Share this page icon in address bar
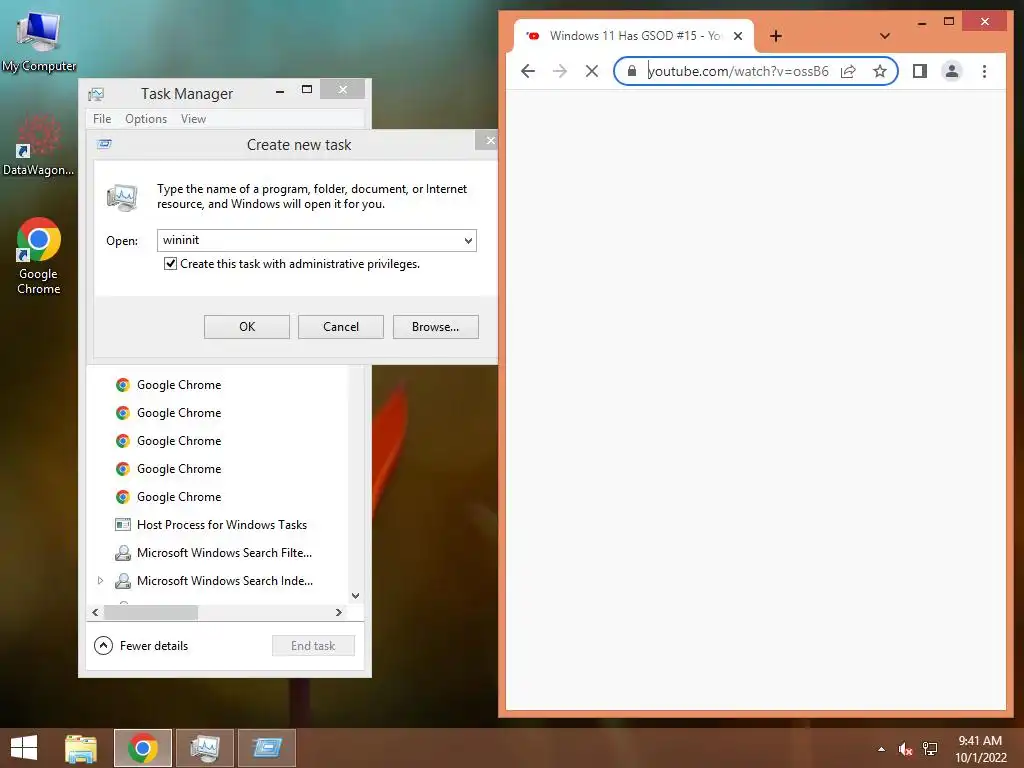 click(848, 71)
